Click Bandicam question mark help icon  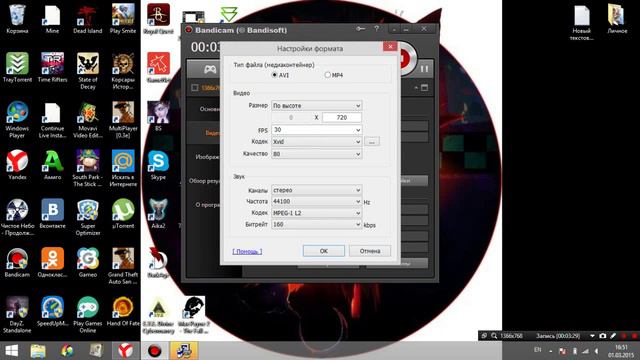coord(376,29)
